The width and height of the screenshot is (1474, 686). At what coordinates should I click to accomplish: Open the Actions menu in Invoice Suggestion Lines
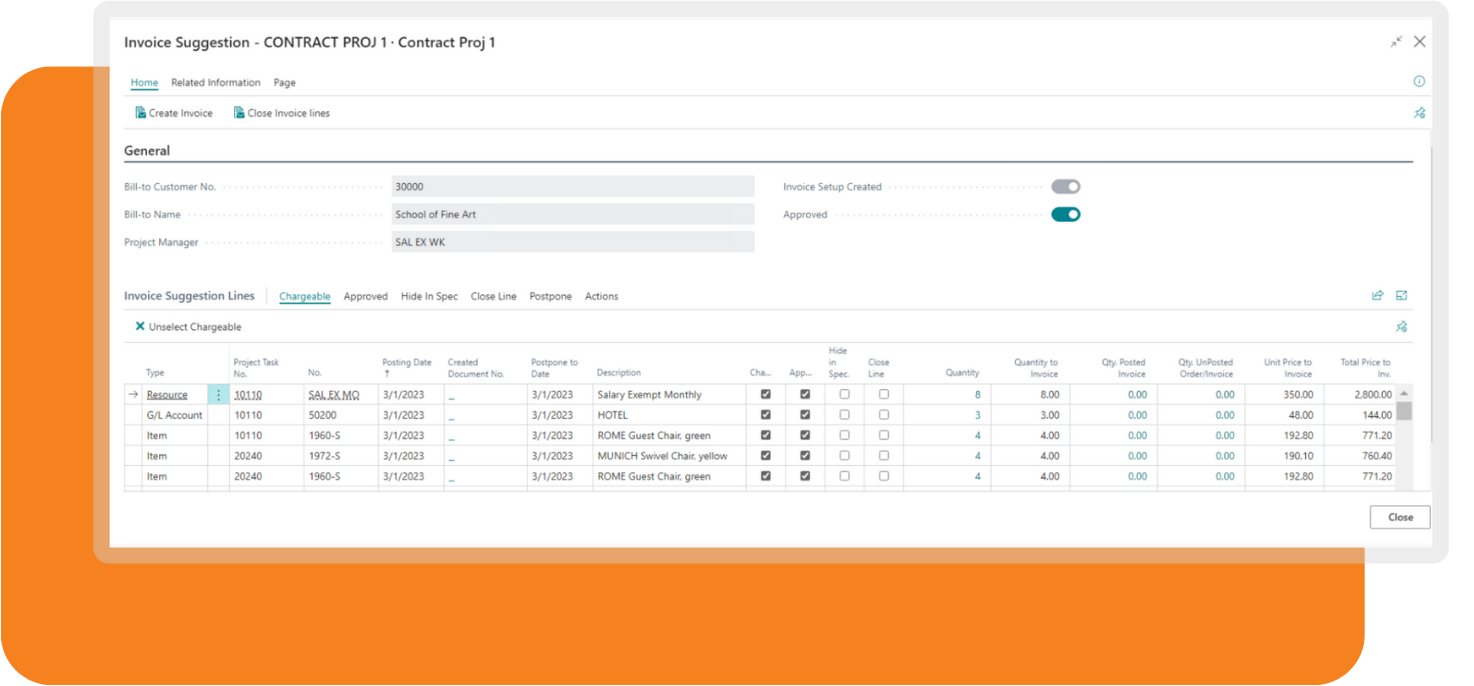click(x=601, y=296)
